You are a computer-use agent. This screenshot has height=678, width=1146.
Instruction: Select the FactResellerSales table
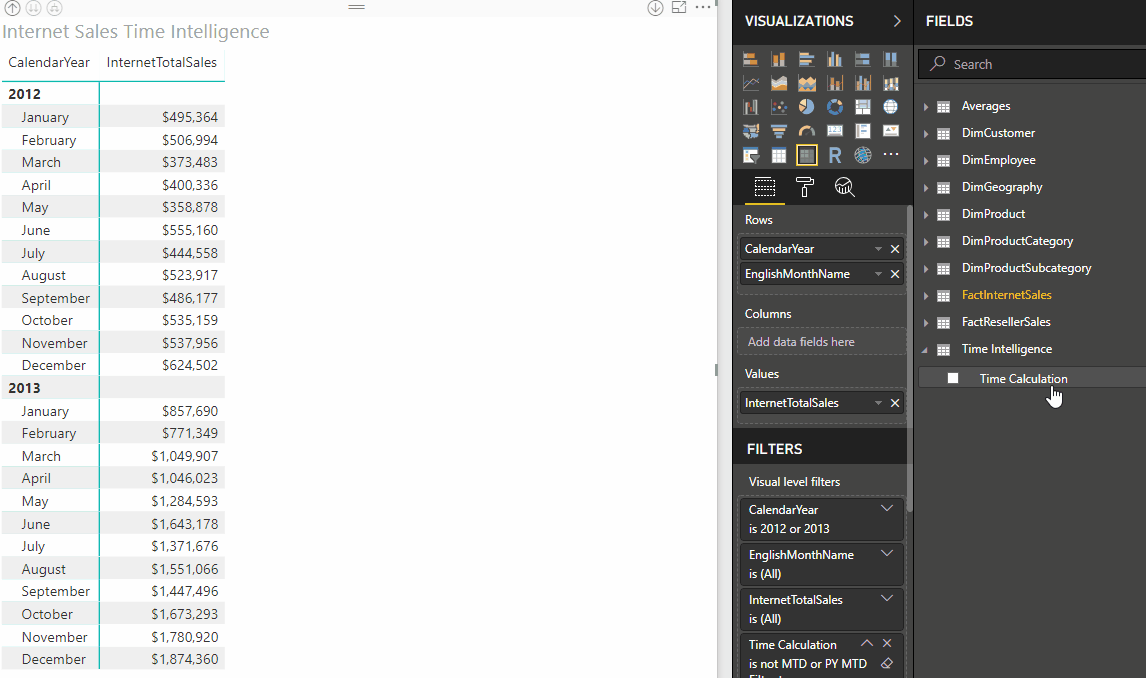click(1006, 322)
